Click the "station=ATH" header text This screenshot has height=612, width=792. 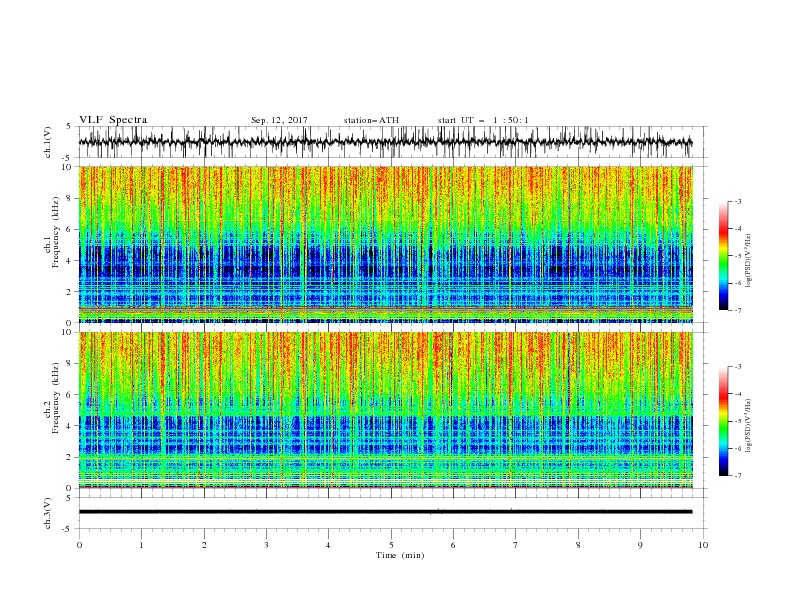(x=371, y=120)
